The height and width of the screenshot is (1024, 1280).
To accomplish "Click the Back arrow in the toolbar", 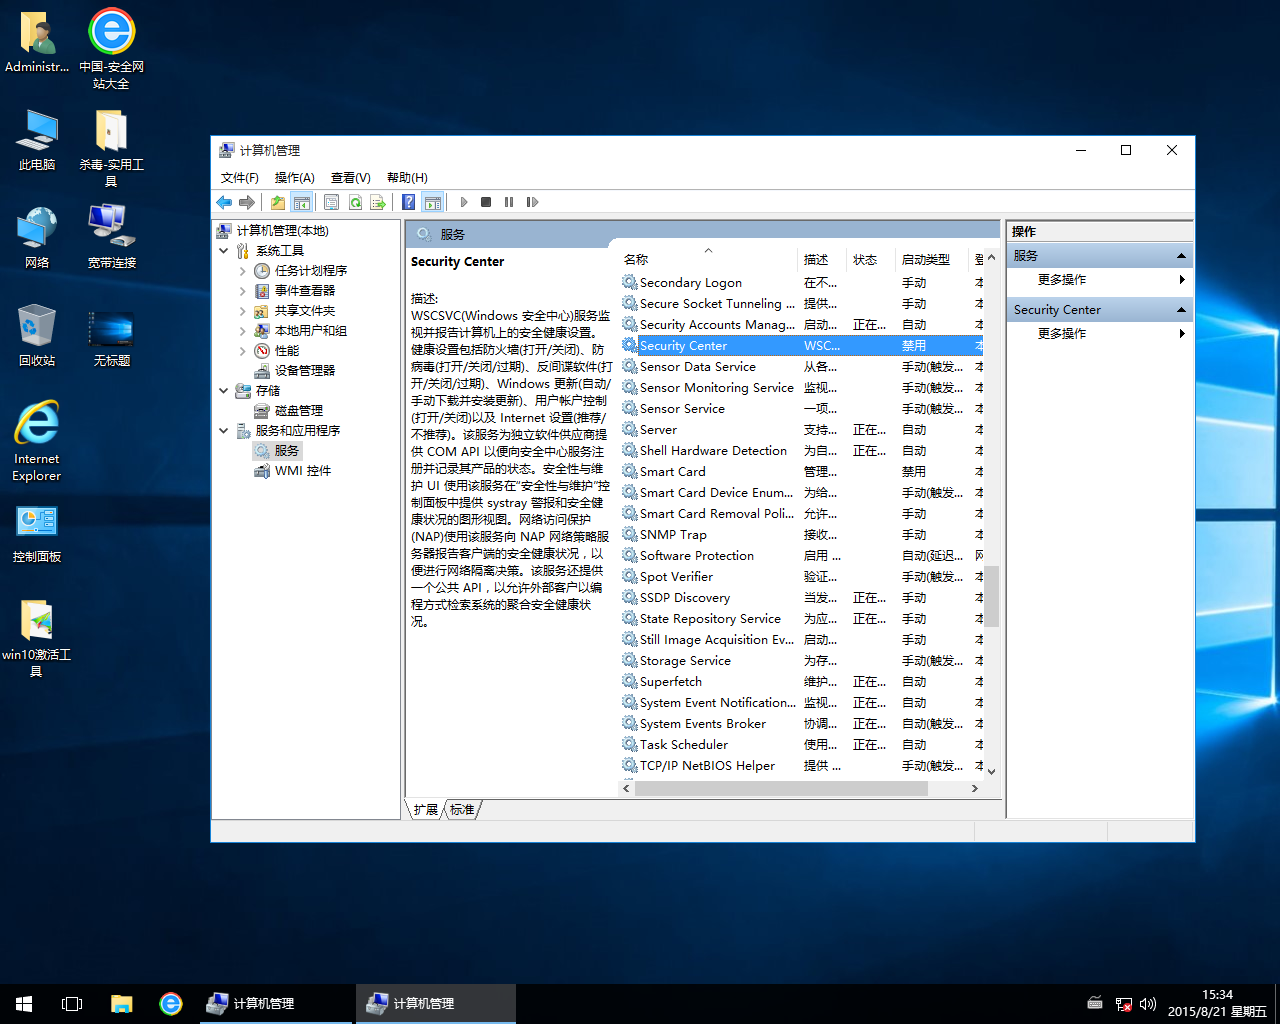I will tap(224, 202).
